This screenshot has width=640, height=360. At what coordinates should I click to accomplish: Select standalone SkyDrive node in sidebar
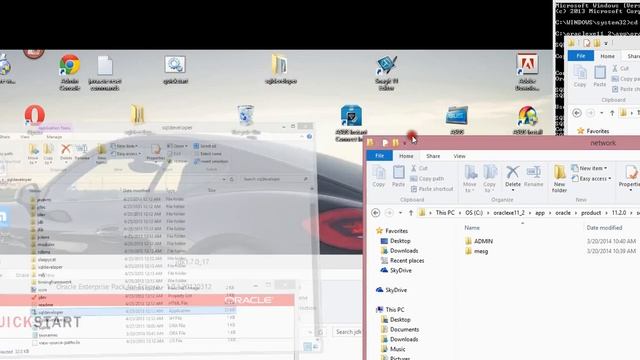[x=391, y=290]
